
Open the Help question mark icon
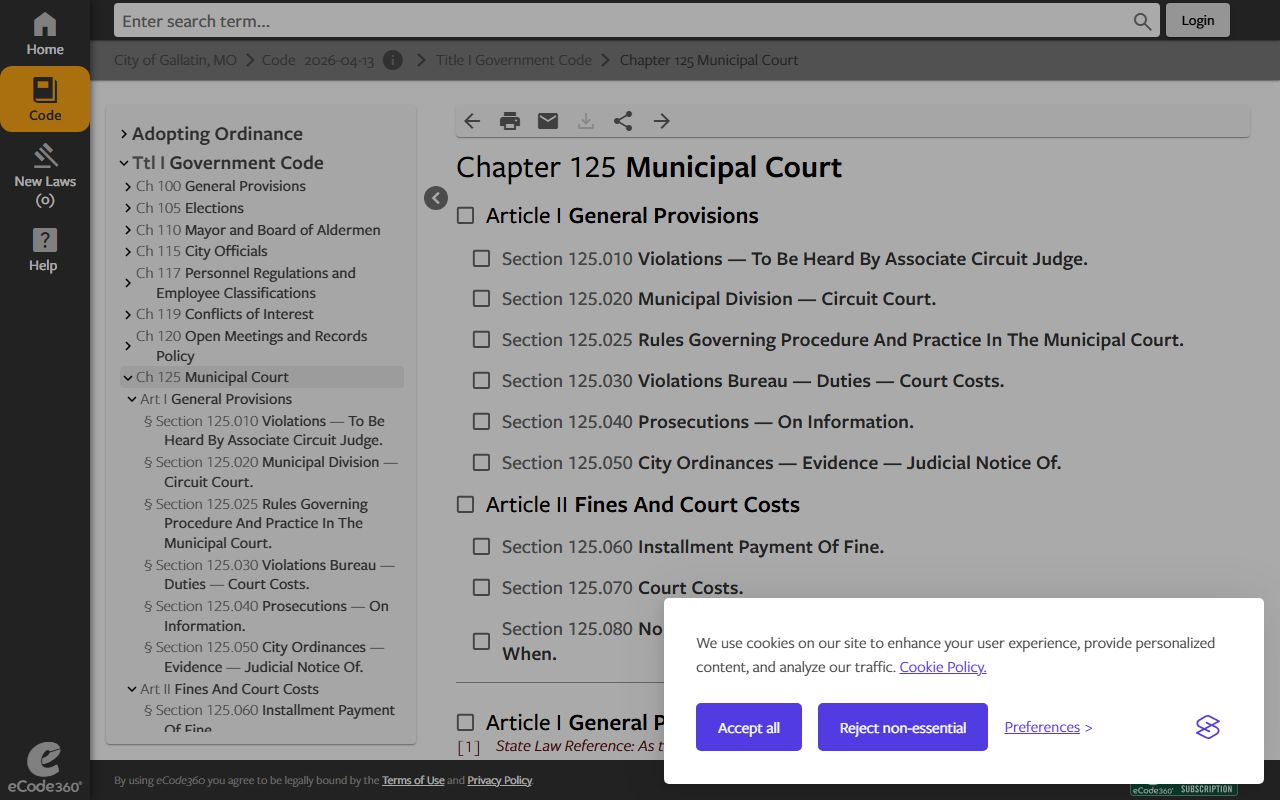pyautogui.click(x=45, y=250)
